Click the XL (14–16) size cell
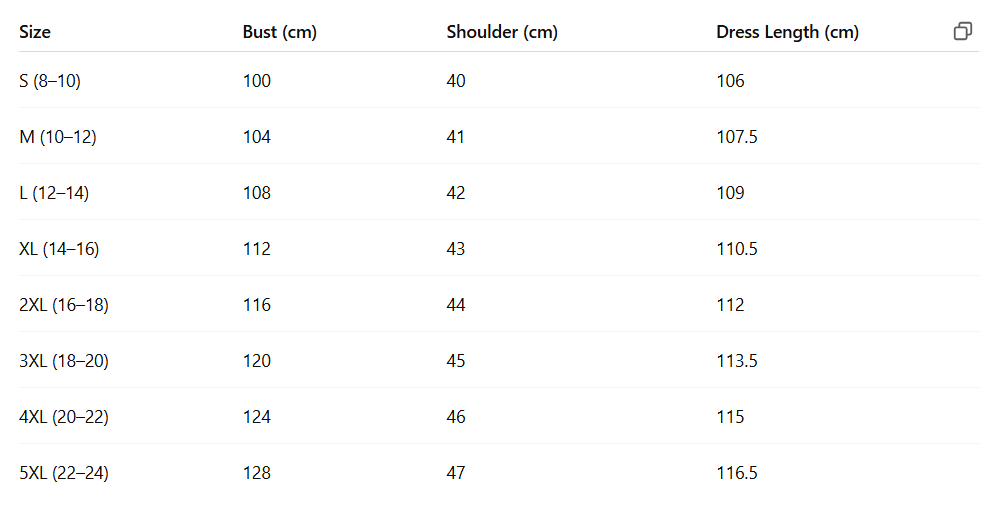Viewport: 988px width, 516px height. pos(59,249)
